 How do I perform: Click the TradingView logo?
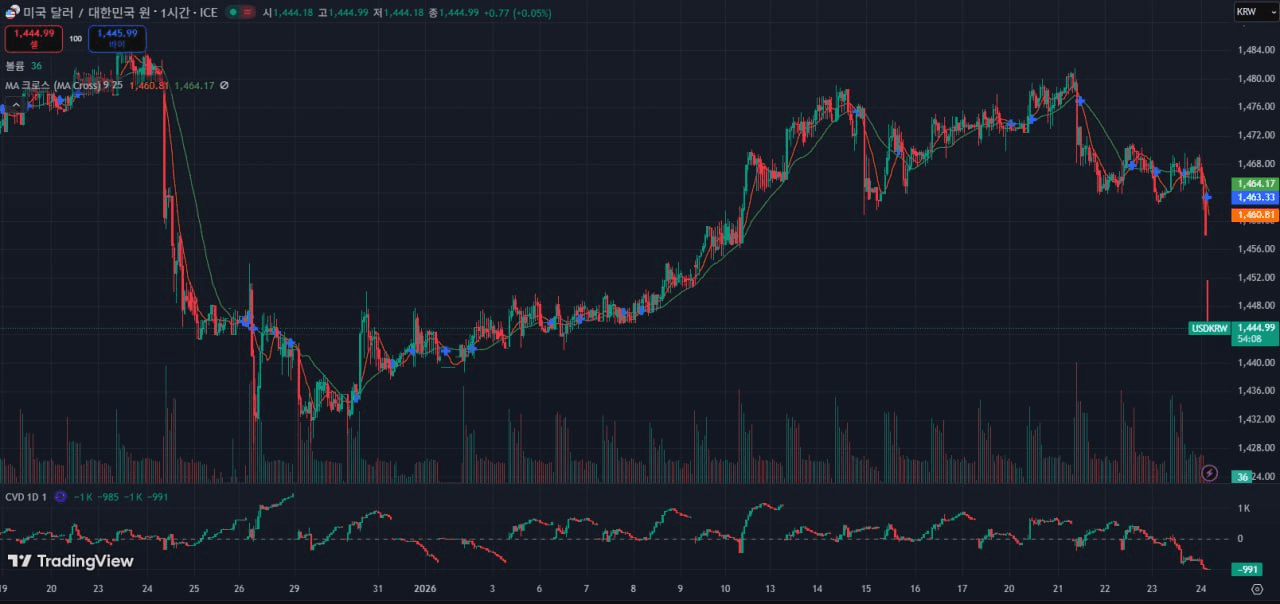tap(70, 561)
